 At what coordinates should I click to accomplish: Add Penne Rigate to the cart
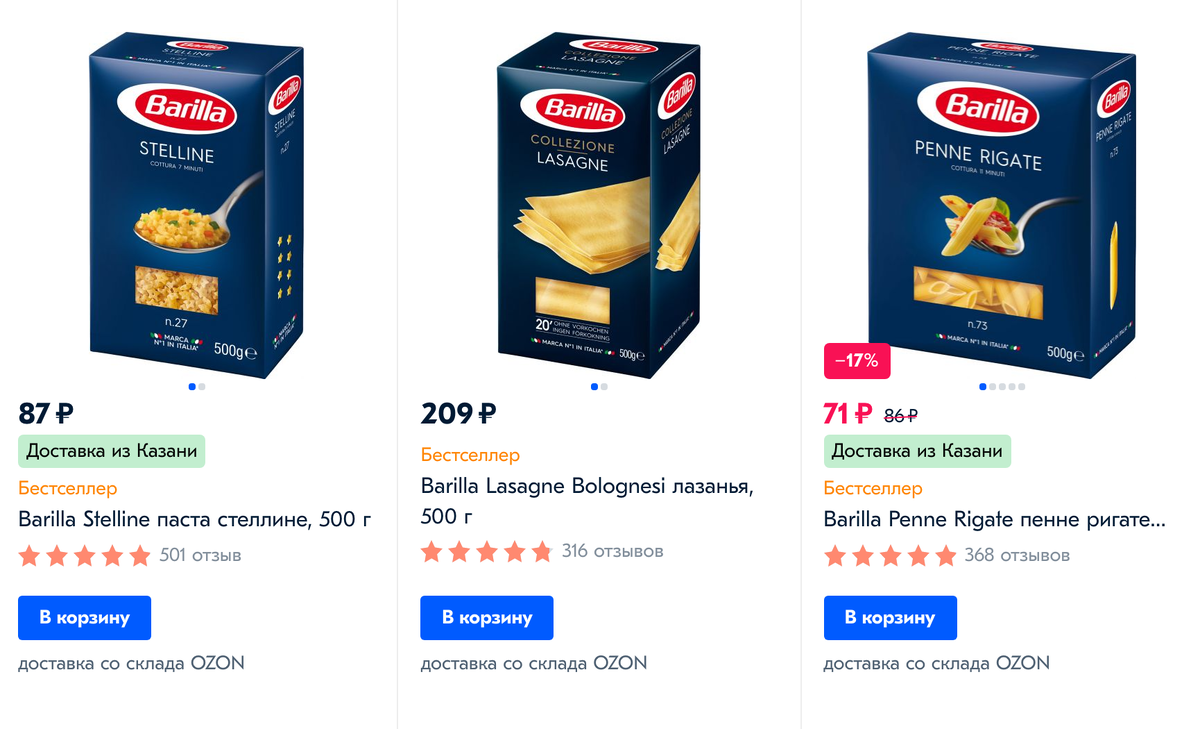point(890,617)
